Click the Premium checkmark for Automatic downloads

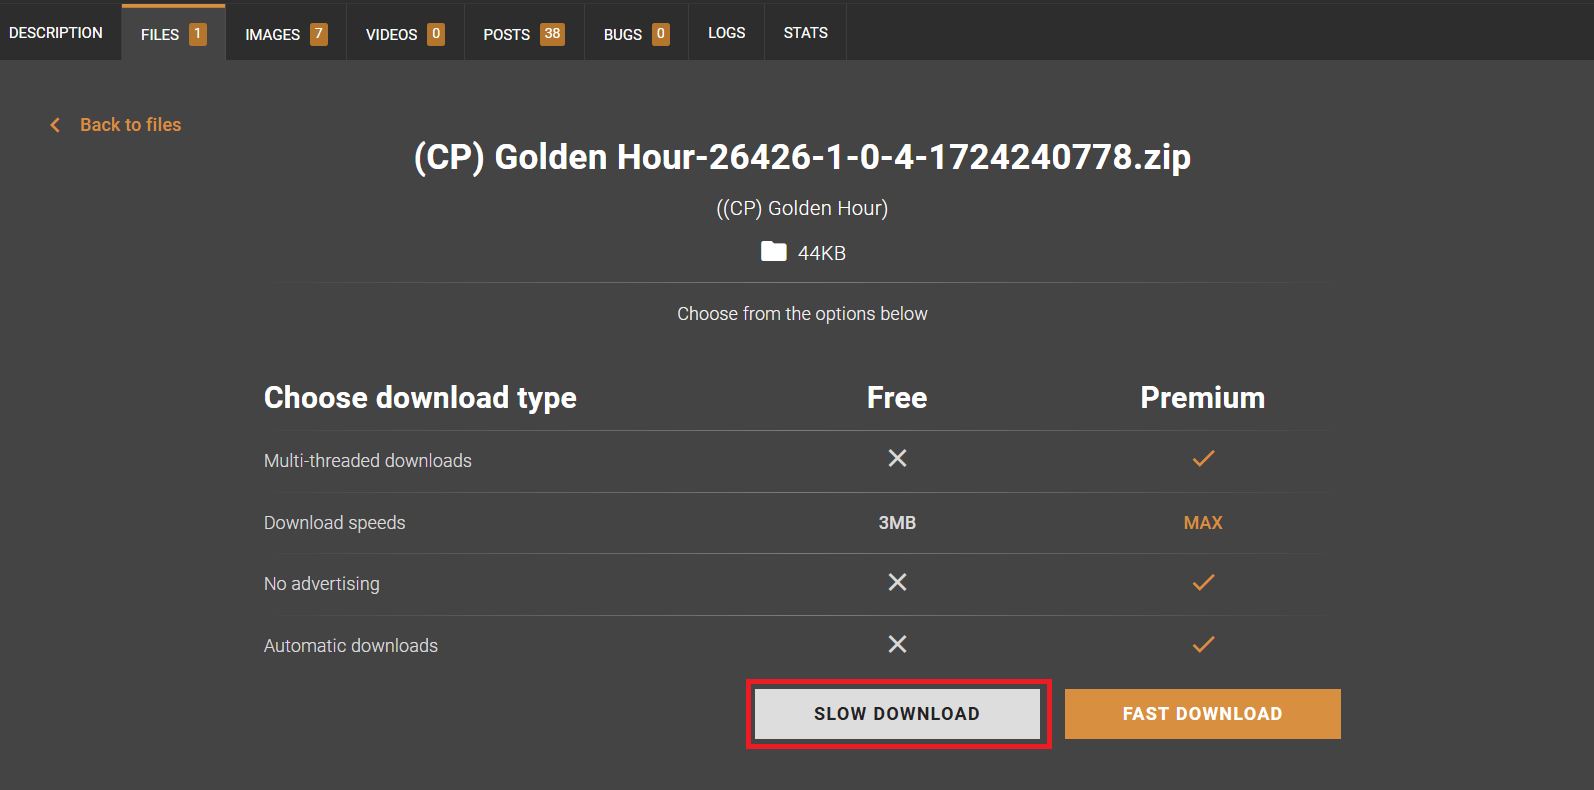1203,644
